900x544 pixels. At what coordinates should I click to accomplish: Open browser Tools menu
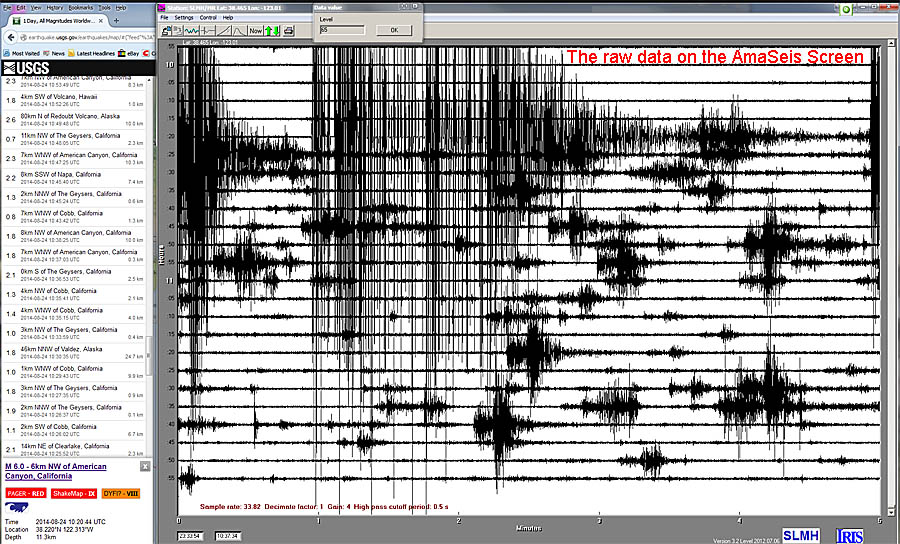click(104, 8)
